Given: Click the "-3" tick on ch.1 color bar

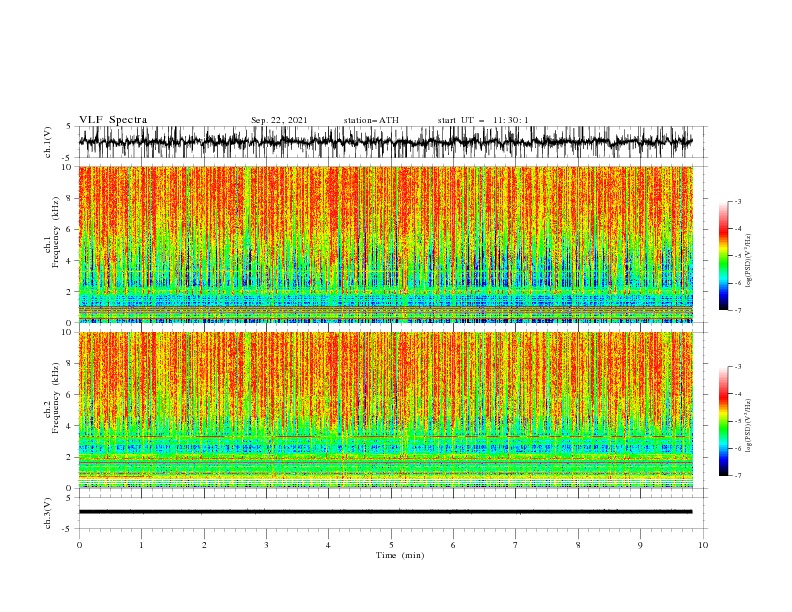Looking at the screenshot, I should pos(737,201).
